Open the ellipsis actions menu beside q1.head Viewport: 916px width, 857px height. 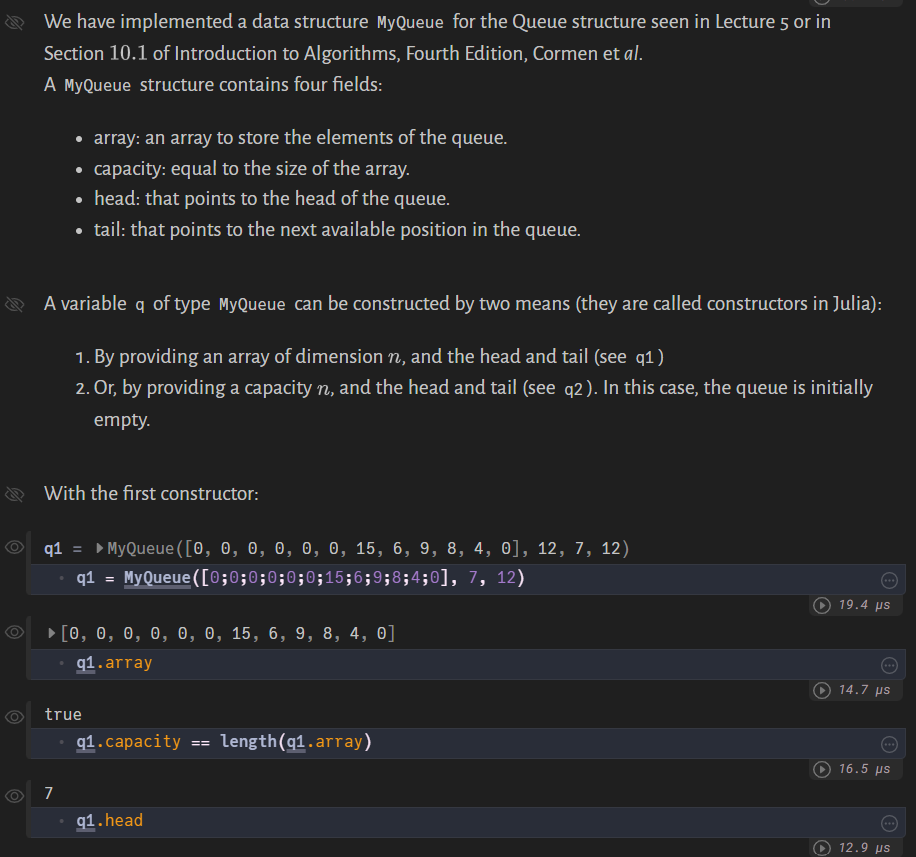click(x=889, y=822)
